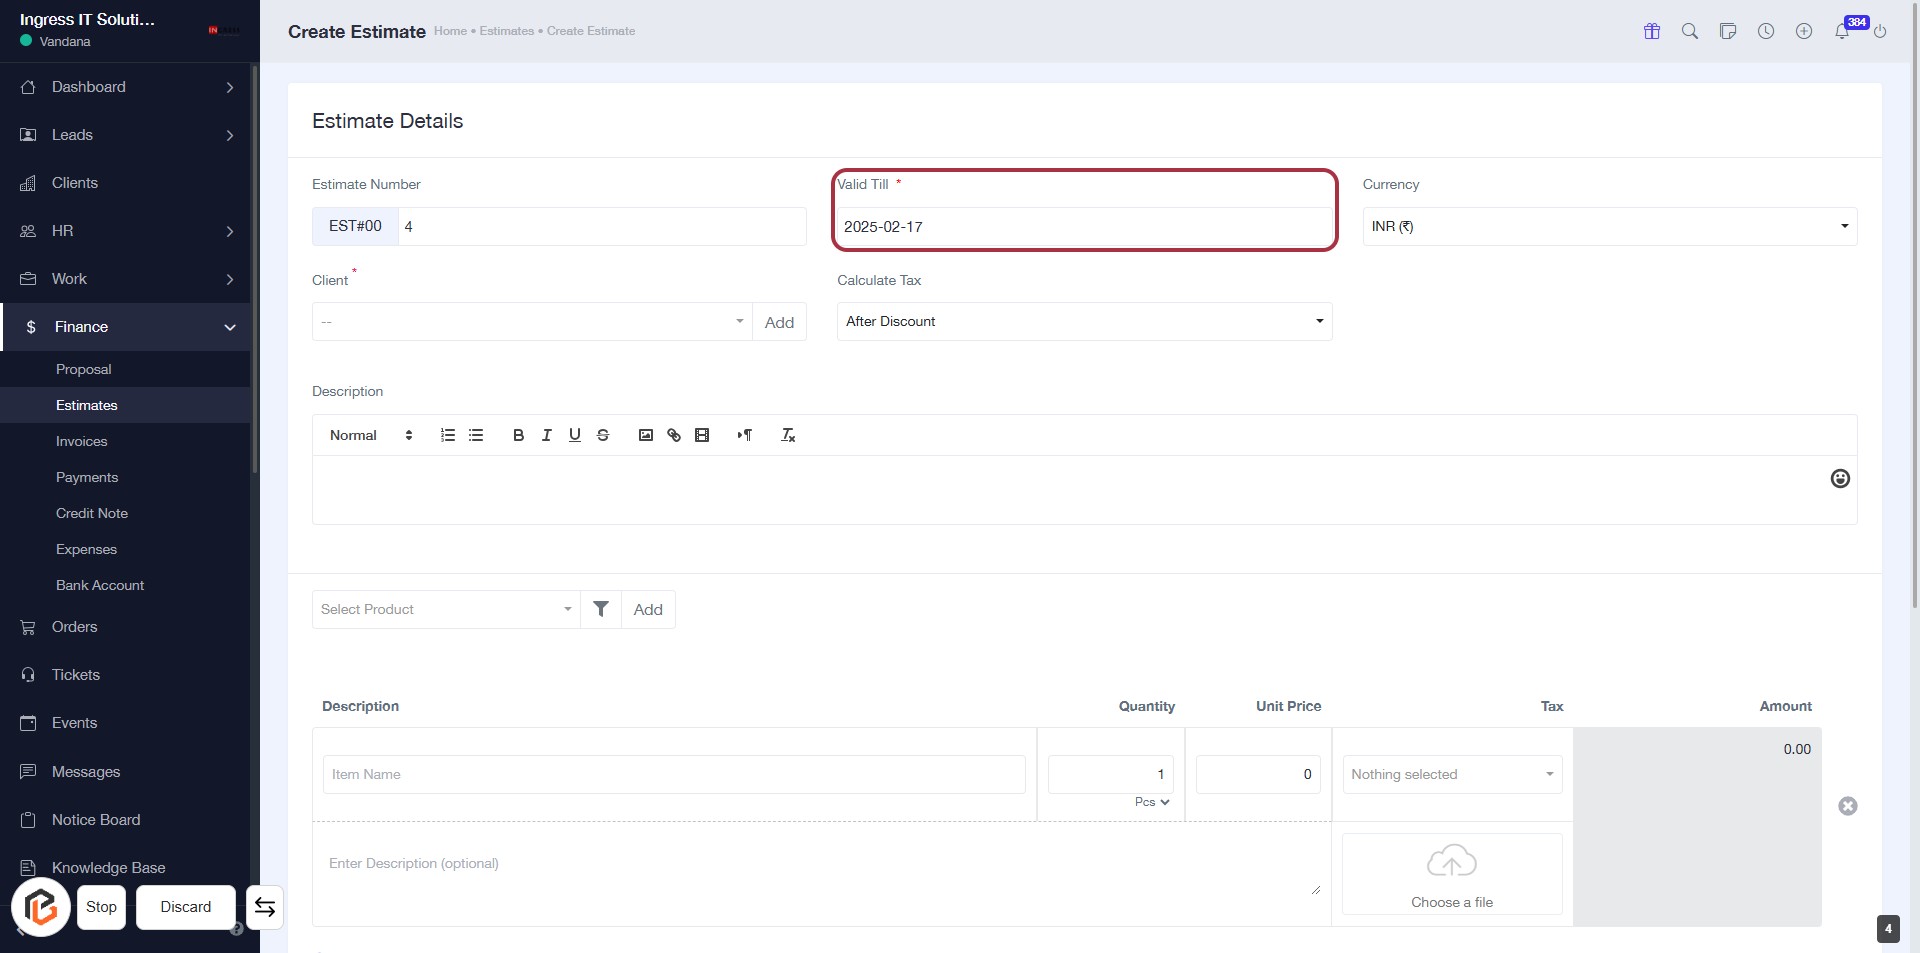Remove the item row with the X icon
This screenshot has height=953, width=1920.
point(1848,806)
